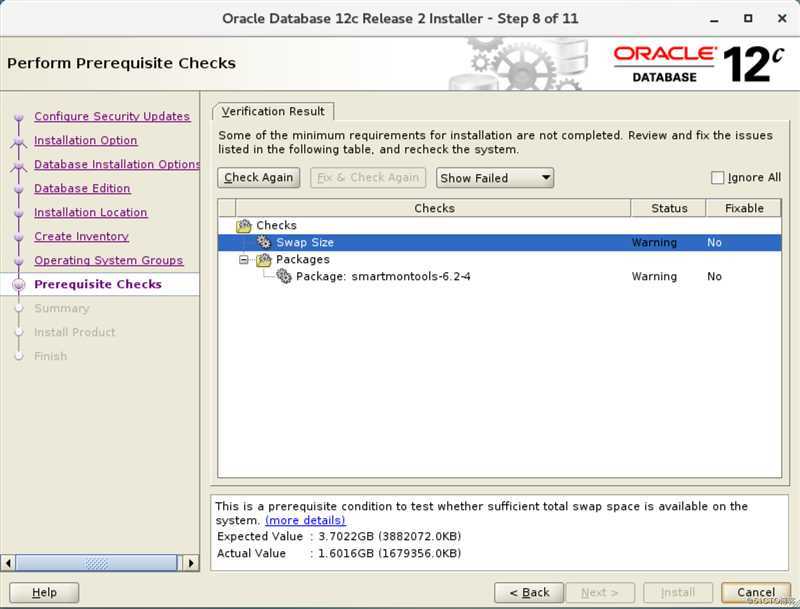
Task: Click the Check Again button
Action: click(x=258, y=177)
